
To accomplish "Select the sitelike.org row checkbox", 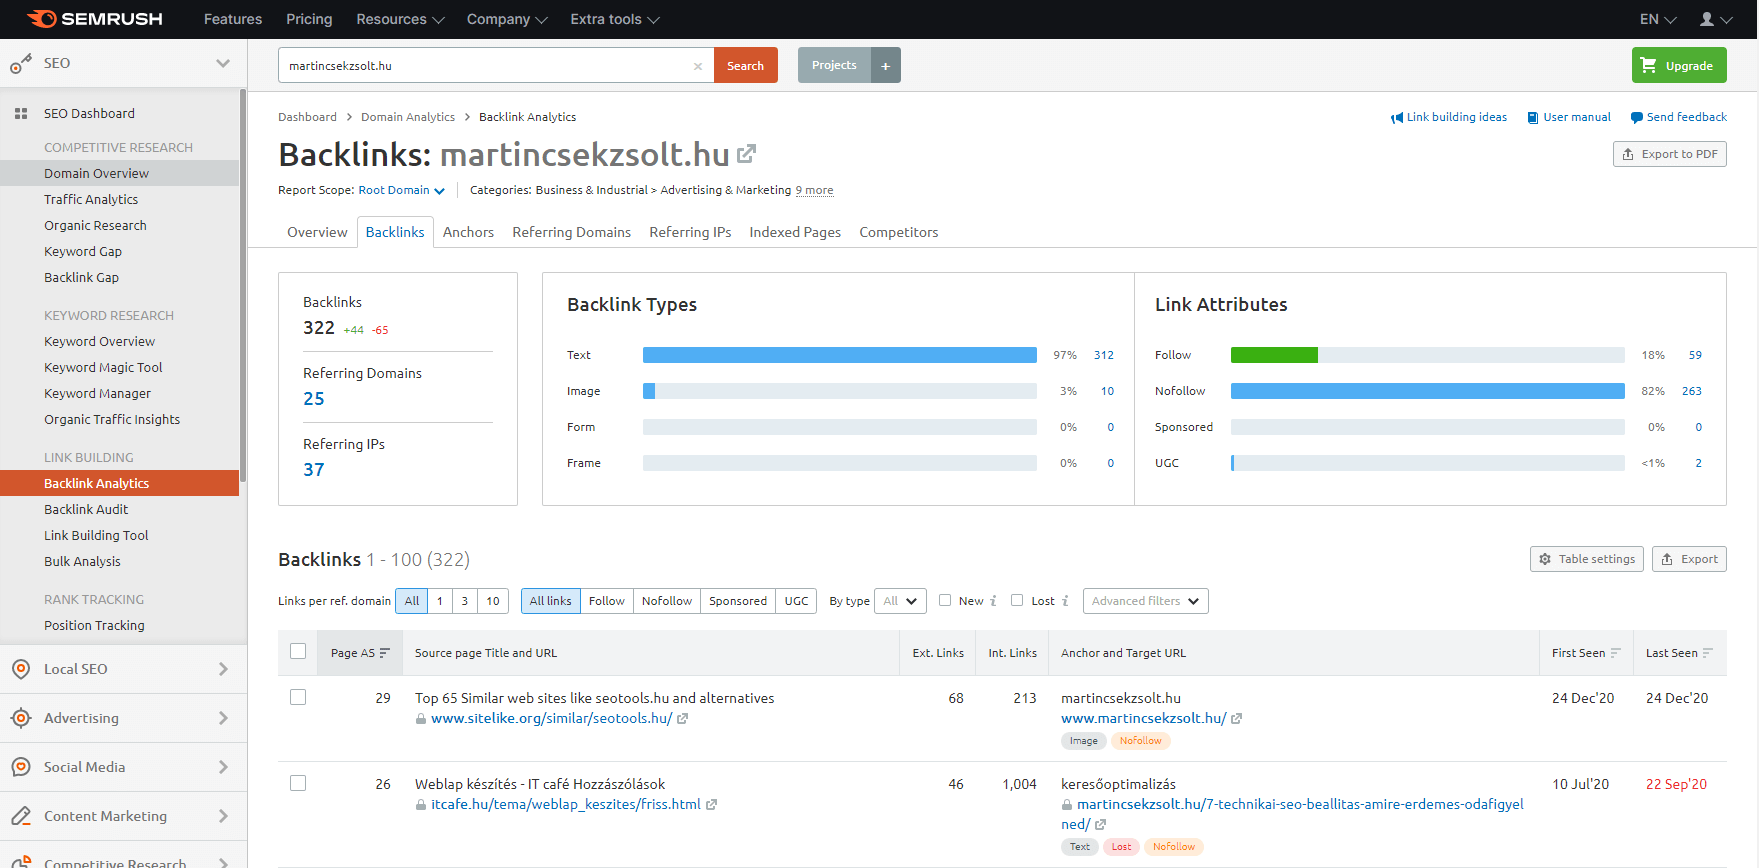I will point(298,697).
